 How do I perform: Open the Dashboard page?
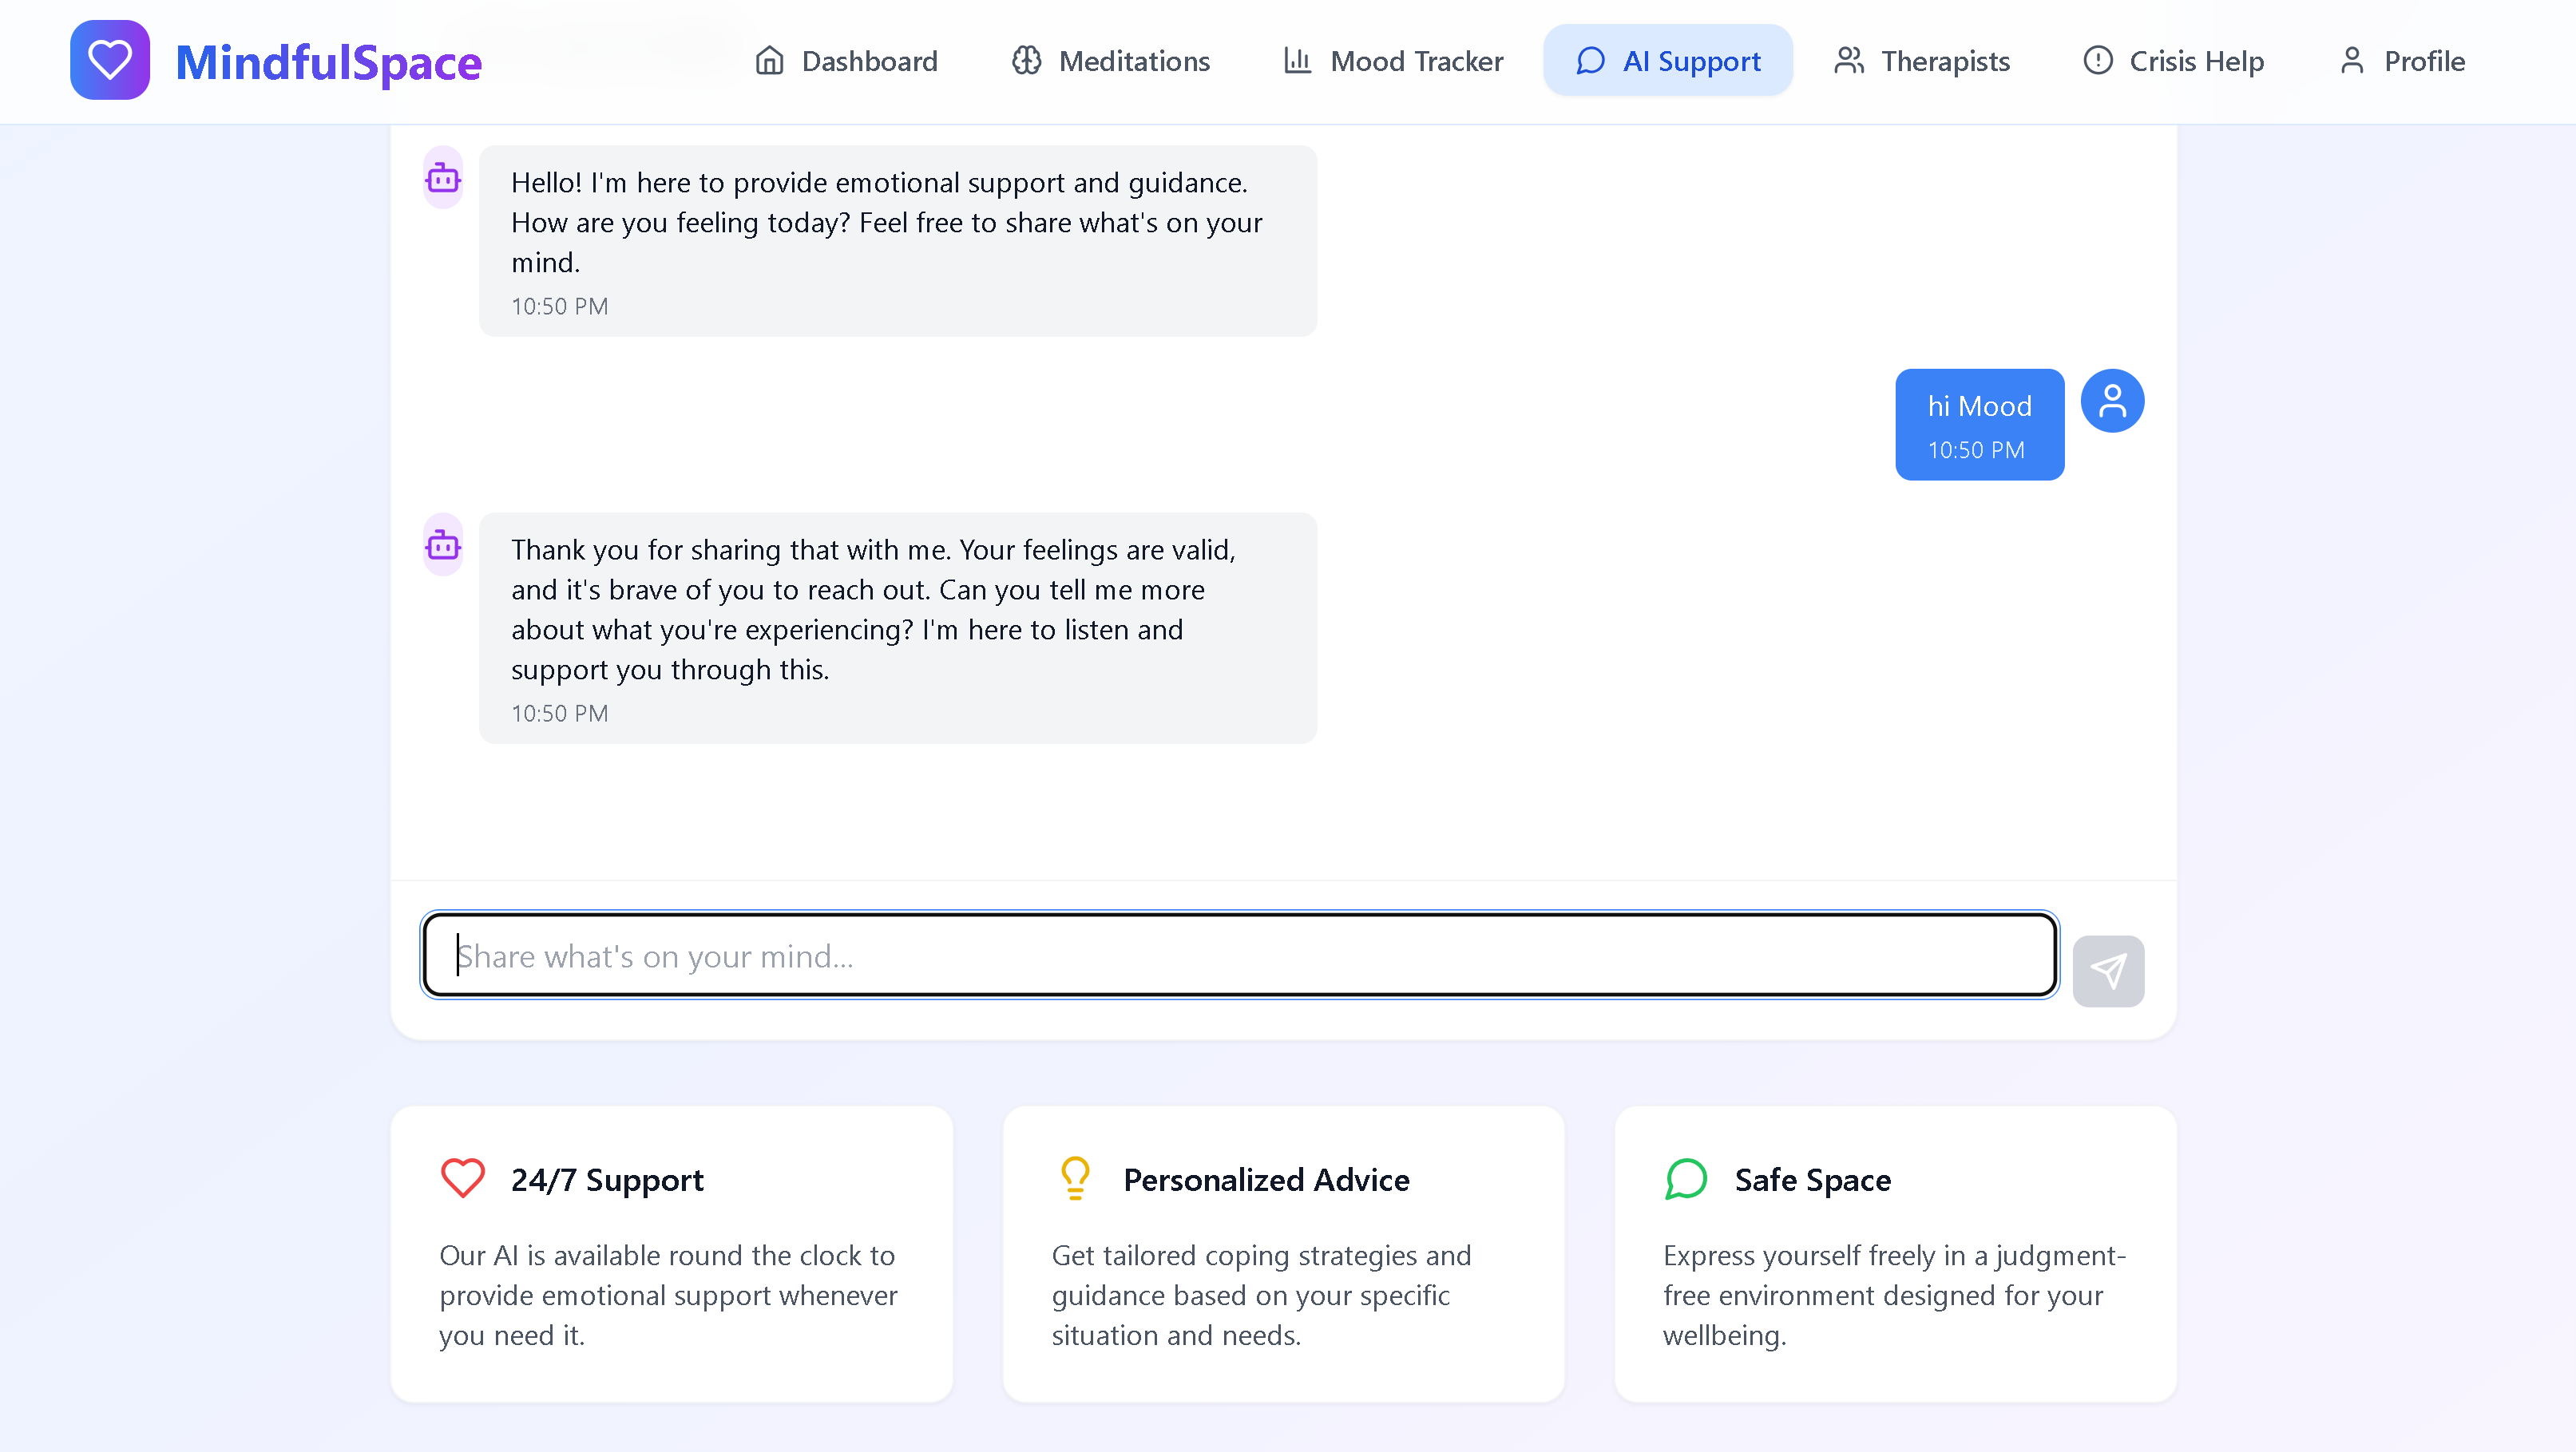pyautogui.click(x=846, y=61)
